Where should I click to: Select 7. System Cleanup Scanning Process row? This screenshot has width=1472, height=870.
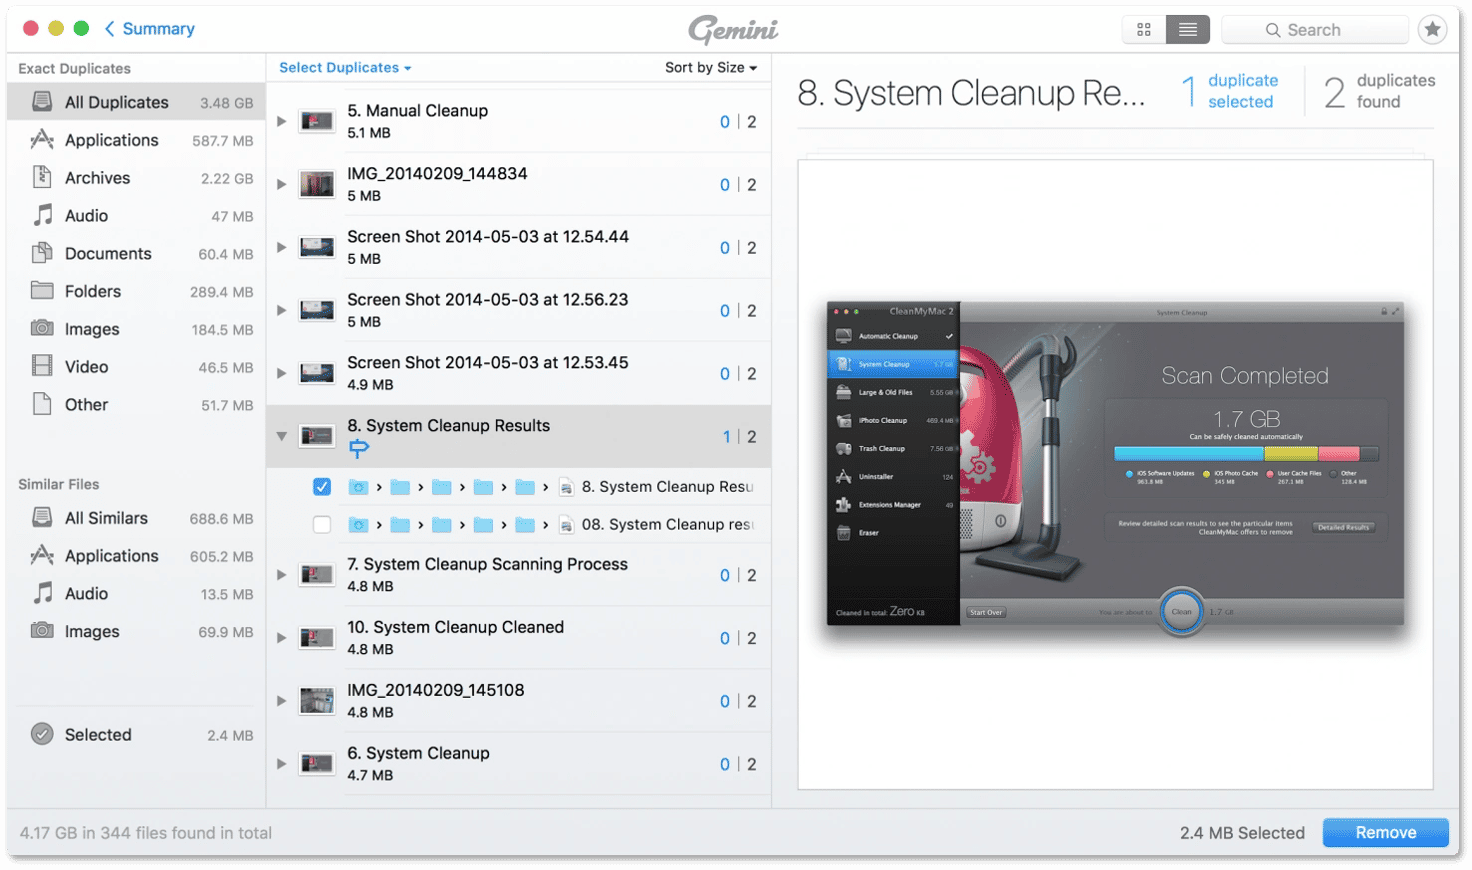[518, 575]
